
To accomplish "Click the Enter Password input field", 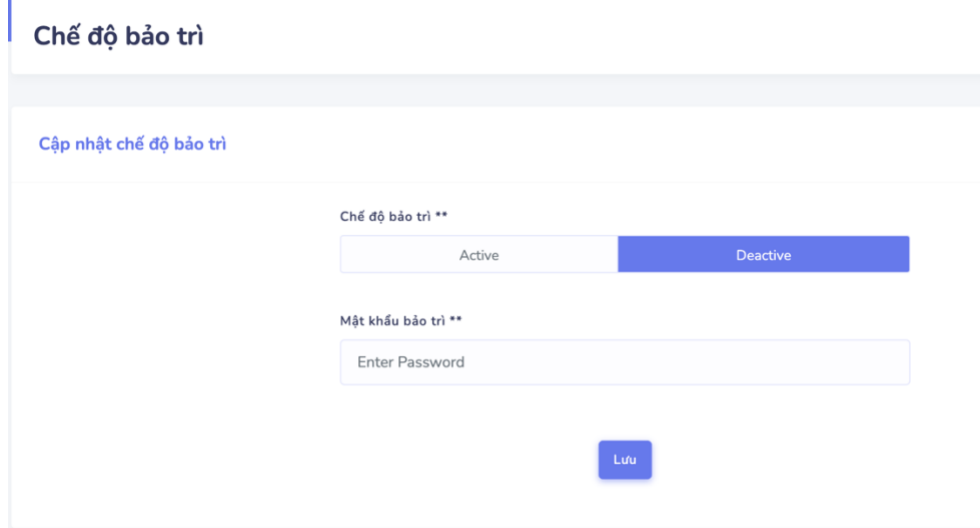I will 624,362.
